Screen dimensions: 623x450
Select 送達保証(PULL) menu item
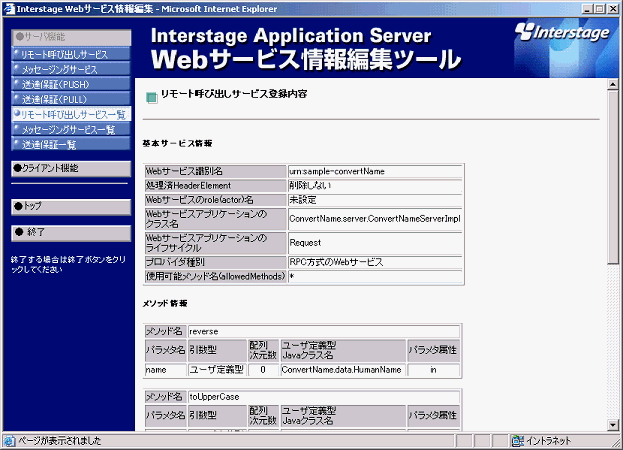coord(71,99)
